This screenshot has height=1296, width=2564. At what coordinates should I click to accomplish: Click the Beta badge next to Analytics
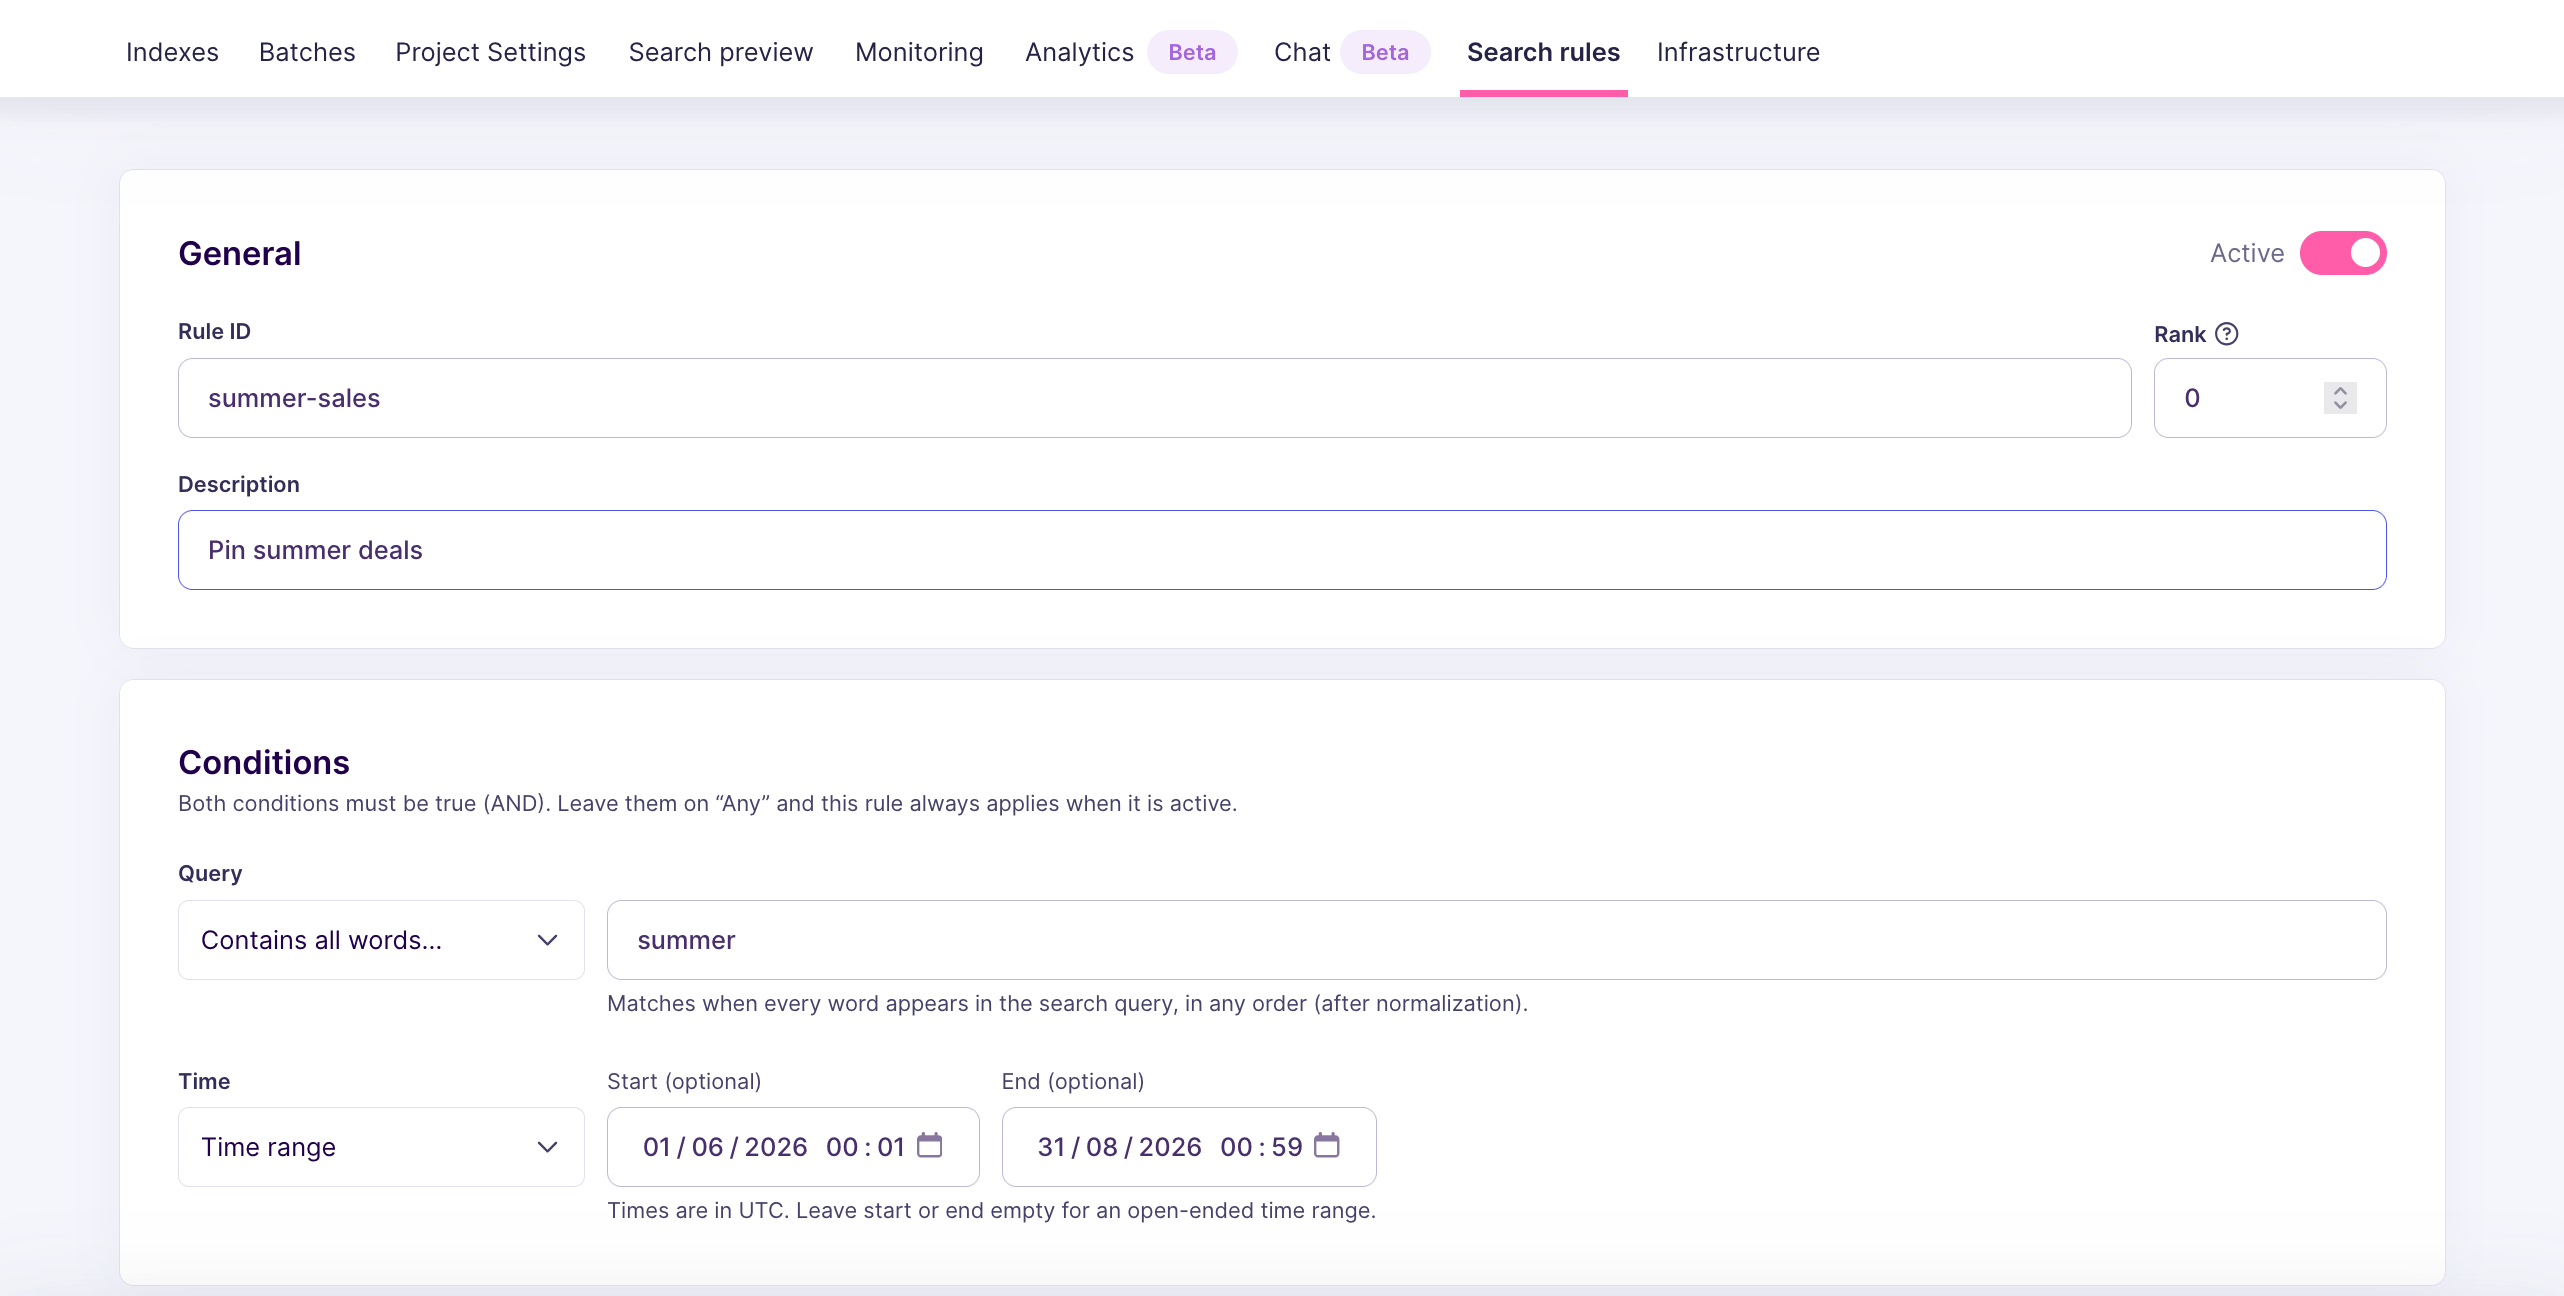[x=1192, y=52]
